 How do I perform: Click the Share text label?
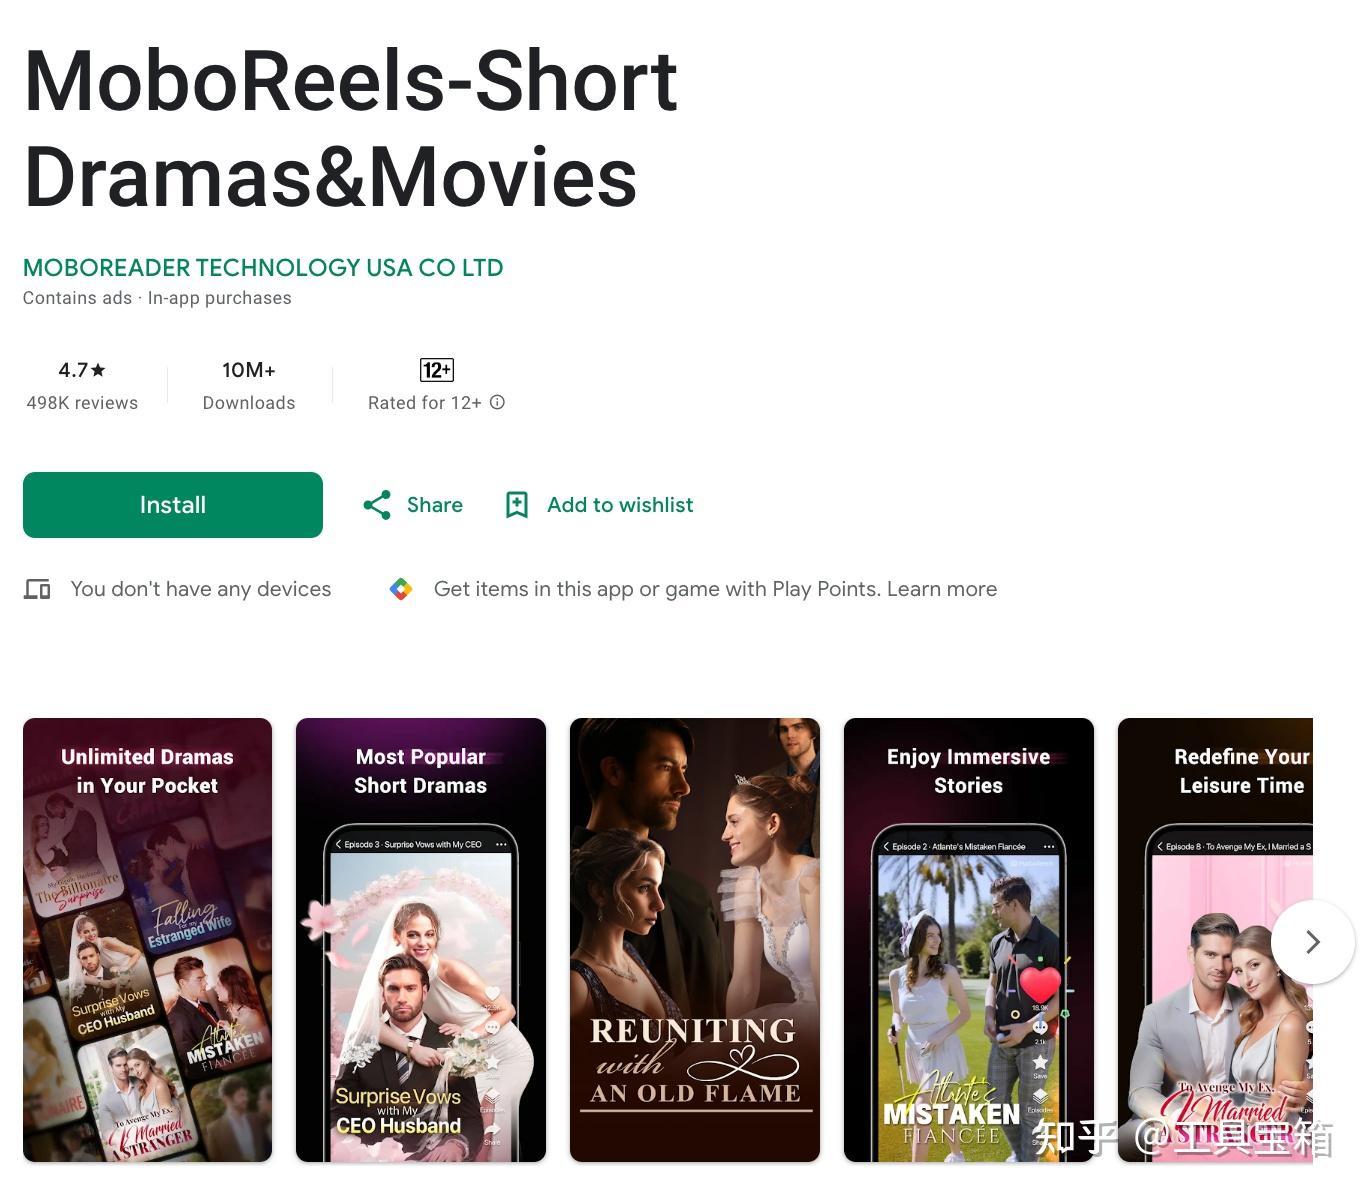tap(435, 505)
